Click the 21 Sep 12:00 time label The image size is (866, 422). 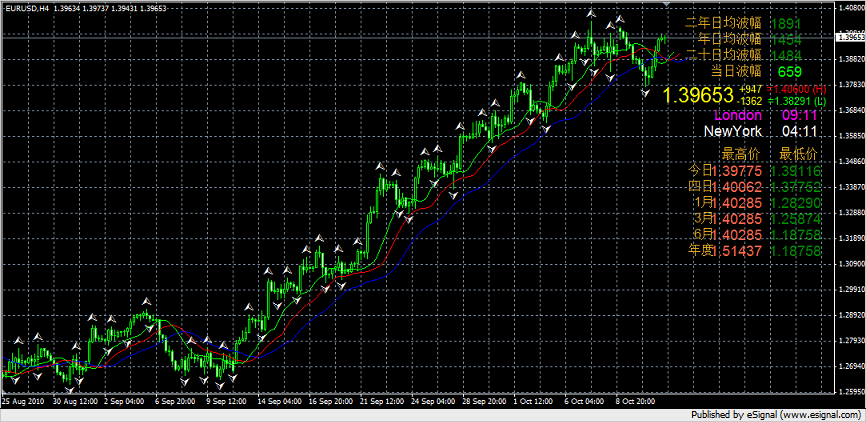click(x=383, y=402)
